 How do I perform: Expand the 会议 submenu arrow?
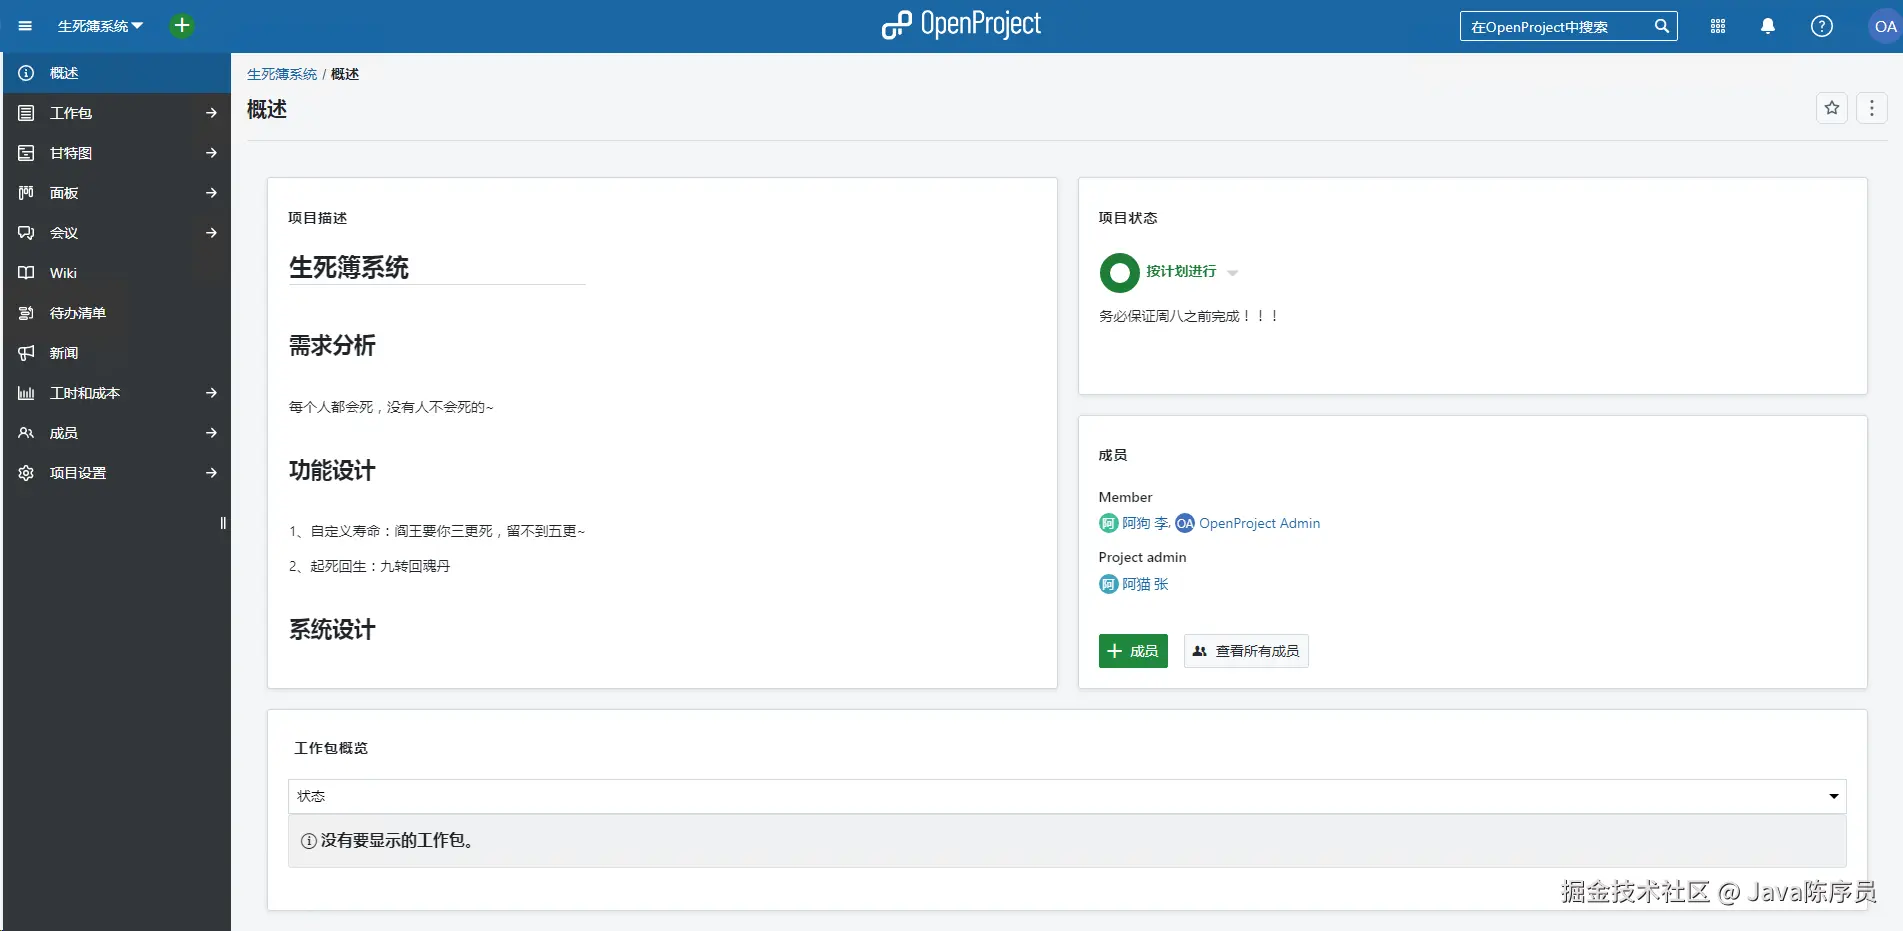point(211,233)
